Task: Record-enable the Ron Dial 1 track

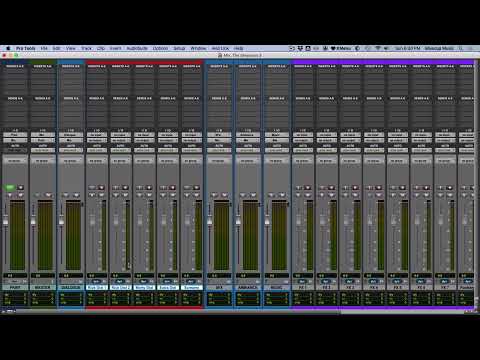Action: point(101,188)
